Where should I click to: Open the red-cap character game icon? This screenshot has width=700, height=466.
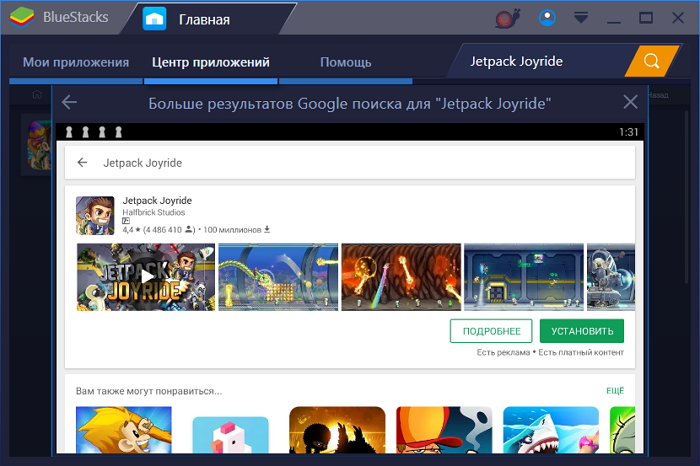pos(444,430)
